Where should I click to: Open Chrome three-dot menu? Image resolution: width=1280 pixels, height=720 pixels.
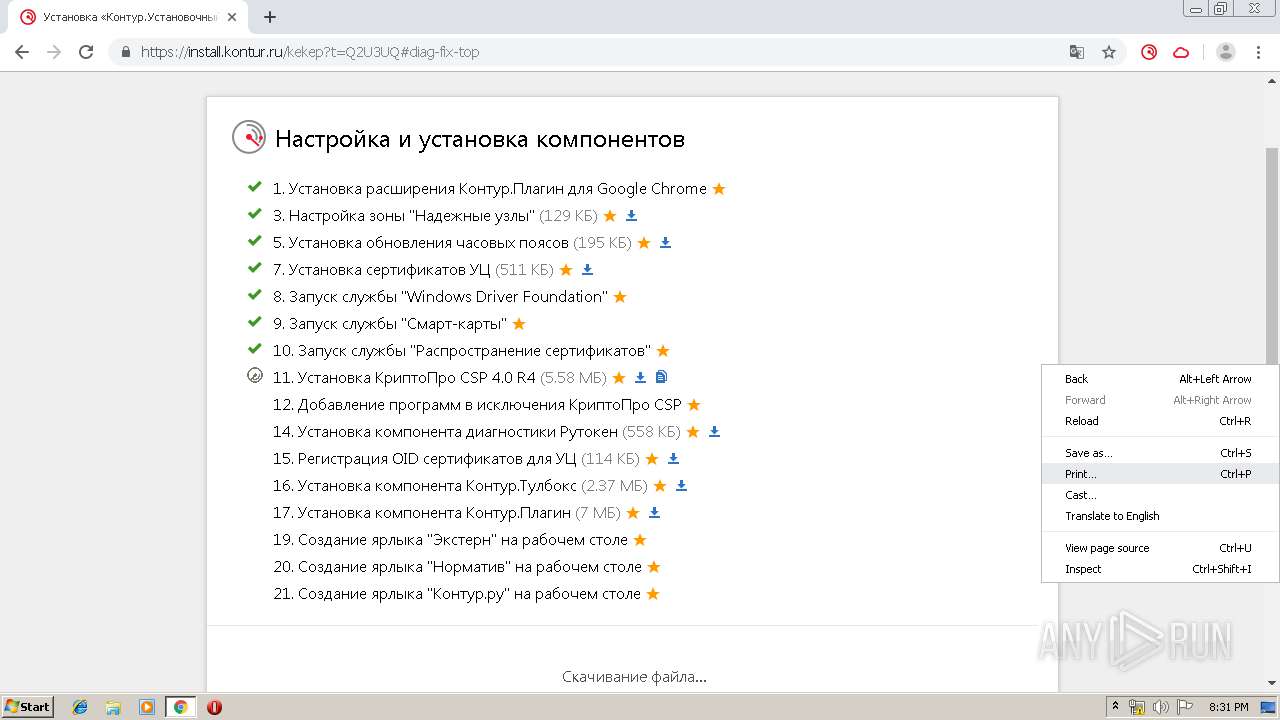click(x=1258, y=52)
